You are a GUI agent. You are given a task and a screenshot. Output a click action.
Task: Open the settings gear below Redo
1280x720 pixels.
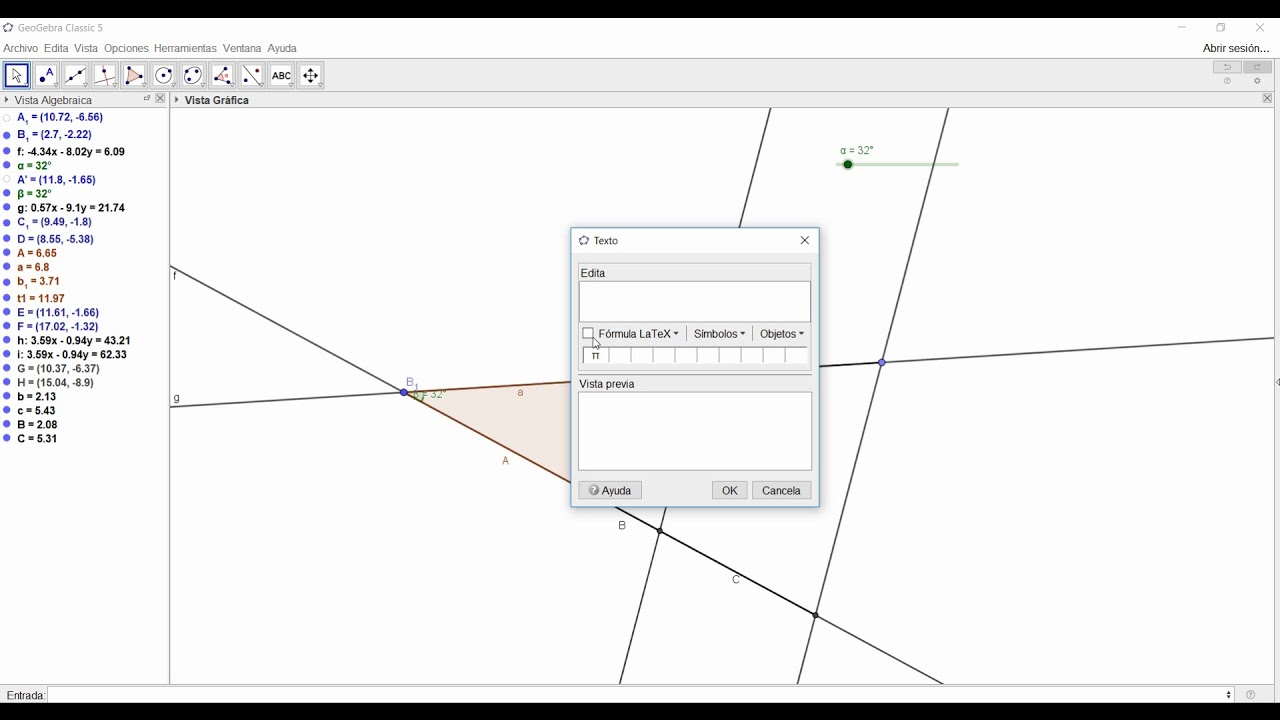click(x=1258, y=82)
